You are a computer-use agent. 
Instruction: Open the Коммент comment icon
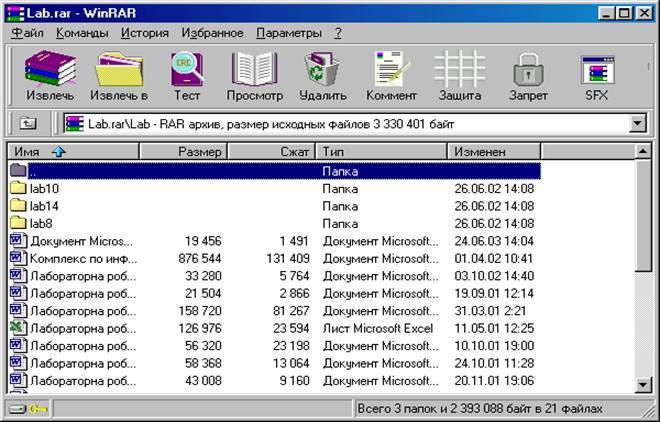[x=391, y=69]
